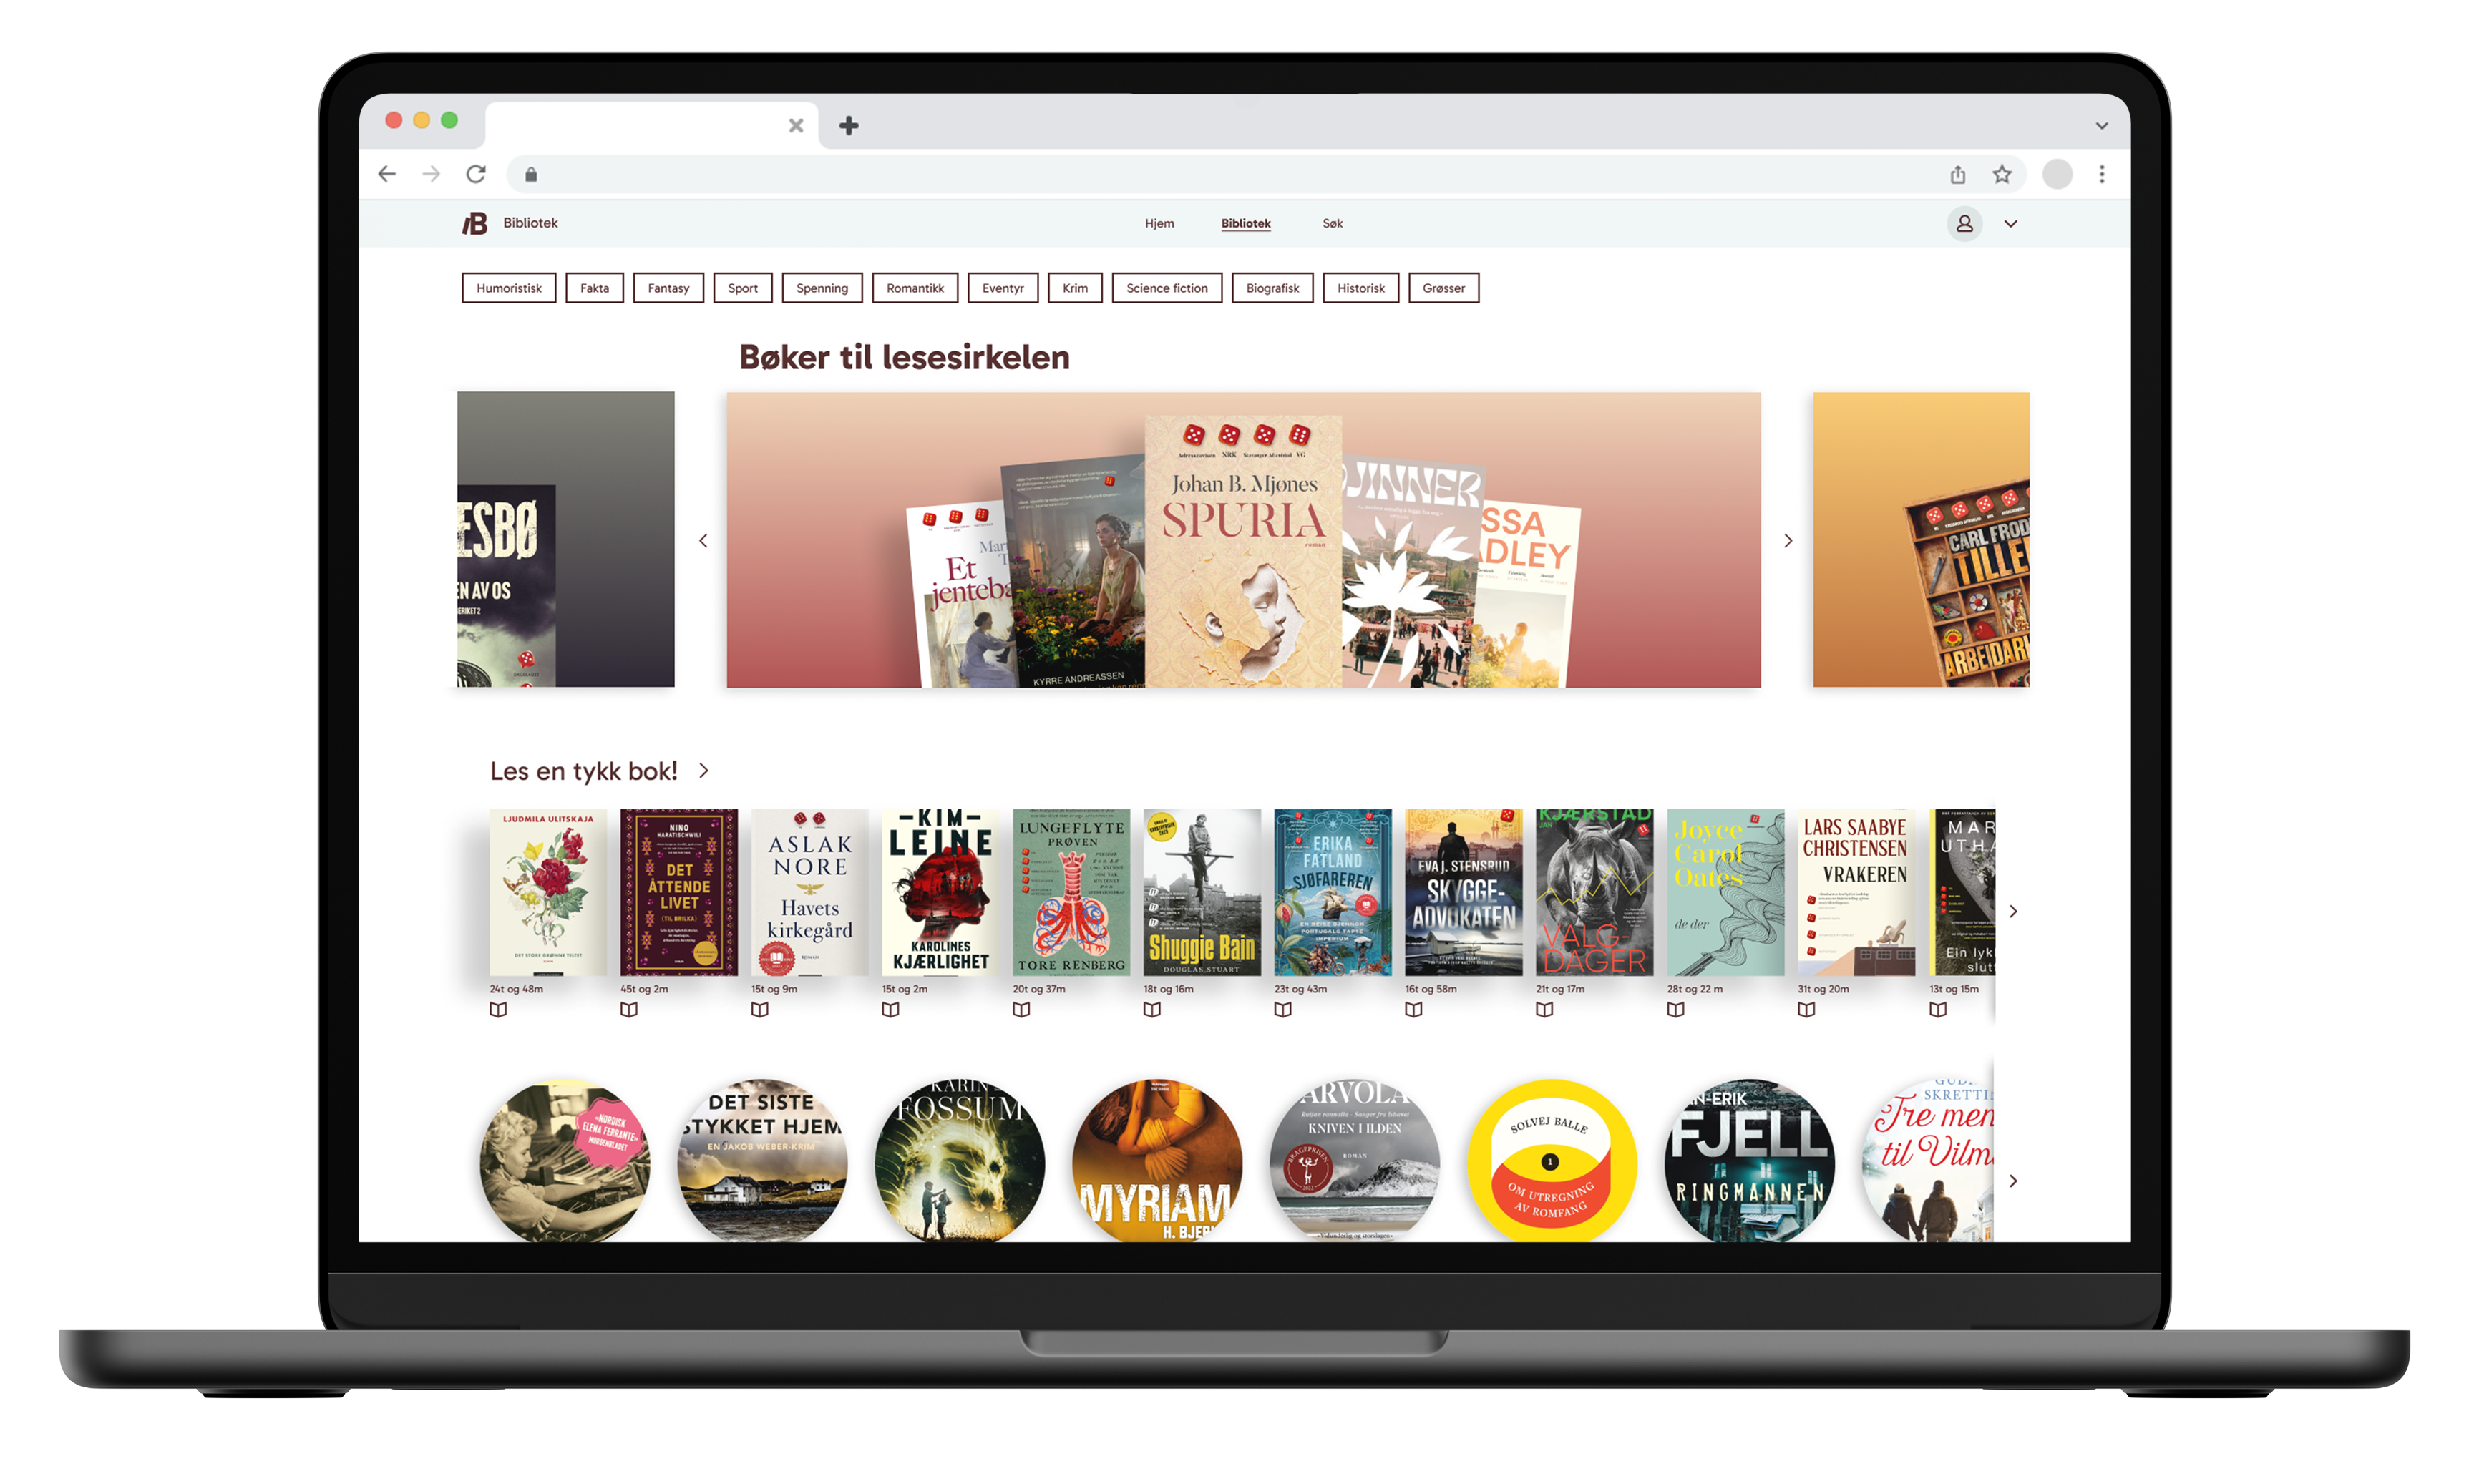Expand Les en tykk bok! arrow
The image size is (2469, 1484).
coord(704,770)
